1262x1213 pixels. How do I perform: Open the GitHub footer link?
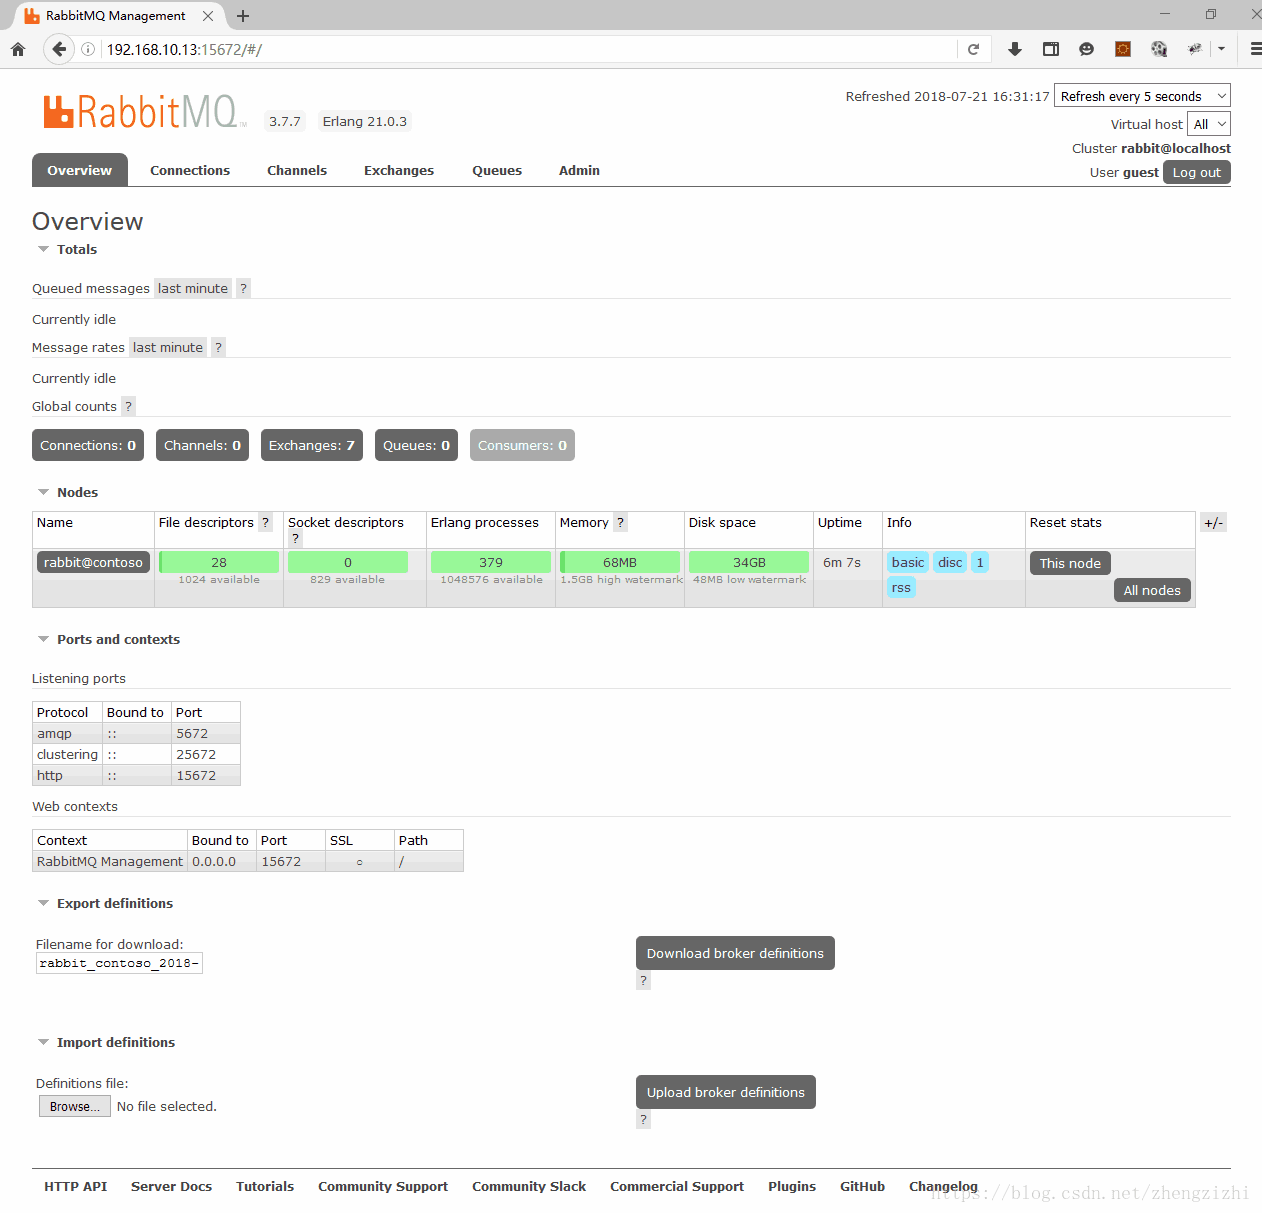point(862,1186)
